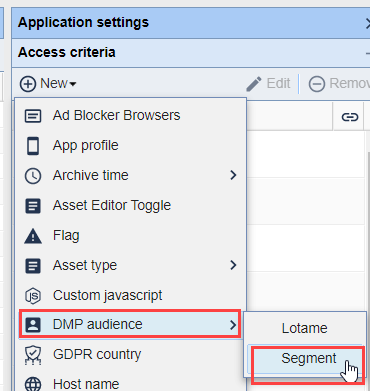Select the Asset type label

click(x=85, y=266)
